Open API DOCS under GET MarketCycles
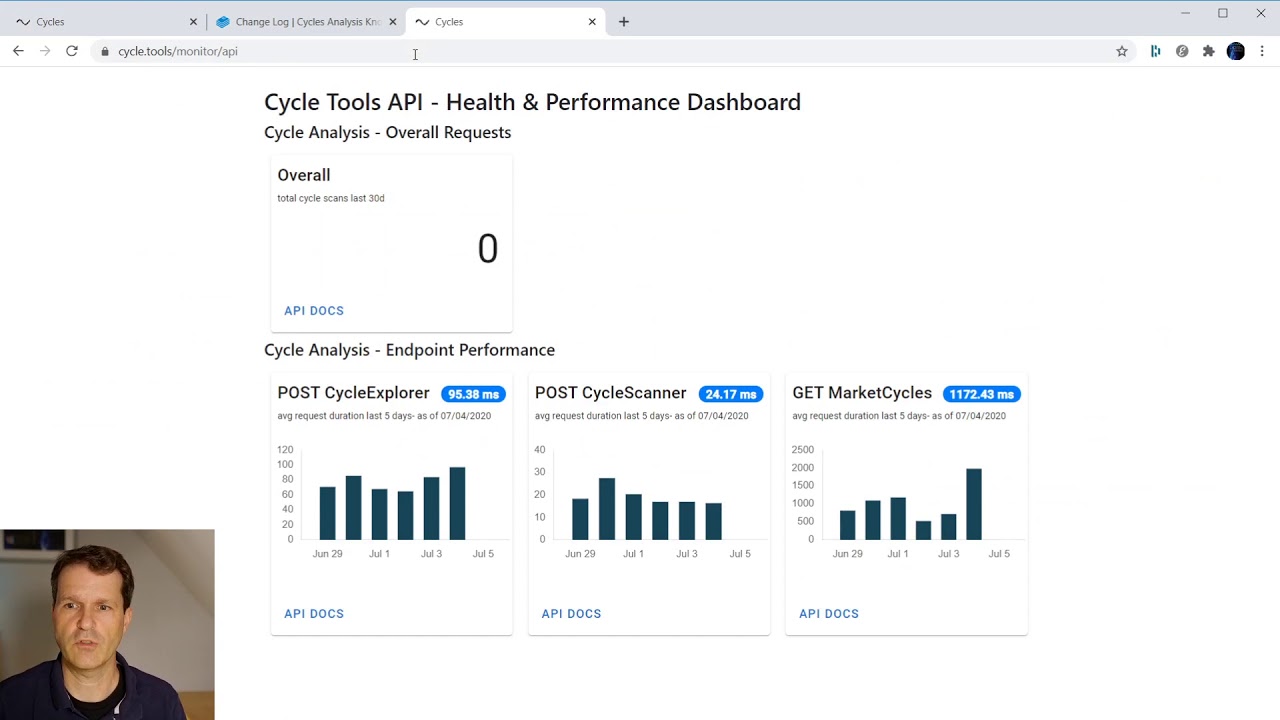Screen dimensions: 1280x720 pyautogui.click(x=829, y=614)
